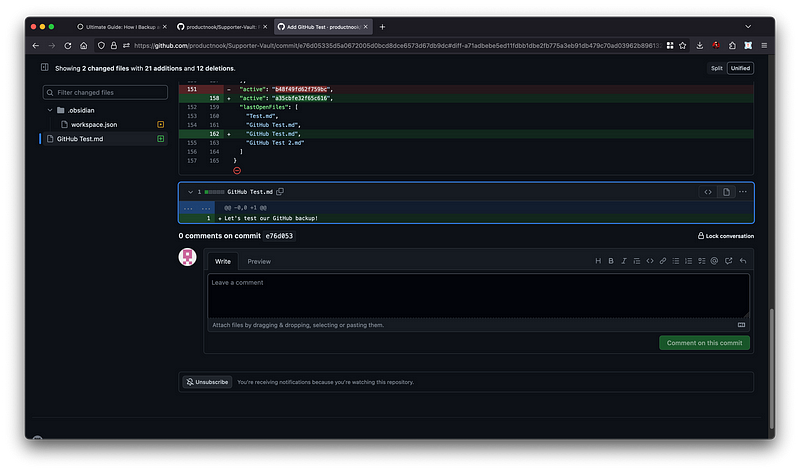Click commit hash e76d053
Screen dimensions: 800x472
pos(279,236)
